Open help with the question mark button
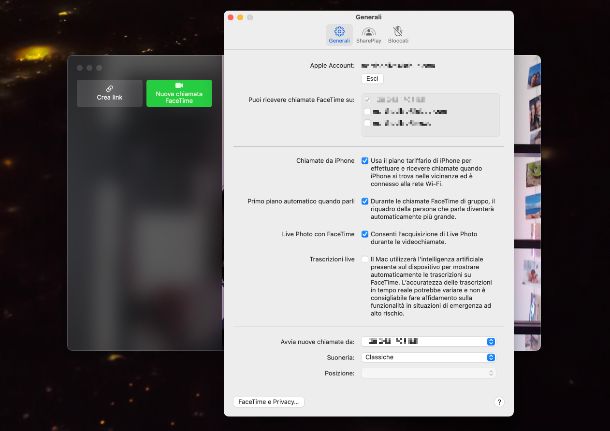This screenshot has height=431, width=610. pos(499,402)
